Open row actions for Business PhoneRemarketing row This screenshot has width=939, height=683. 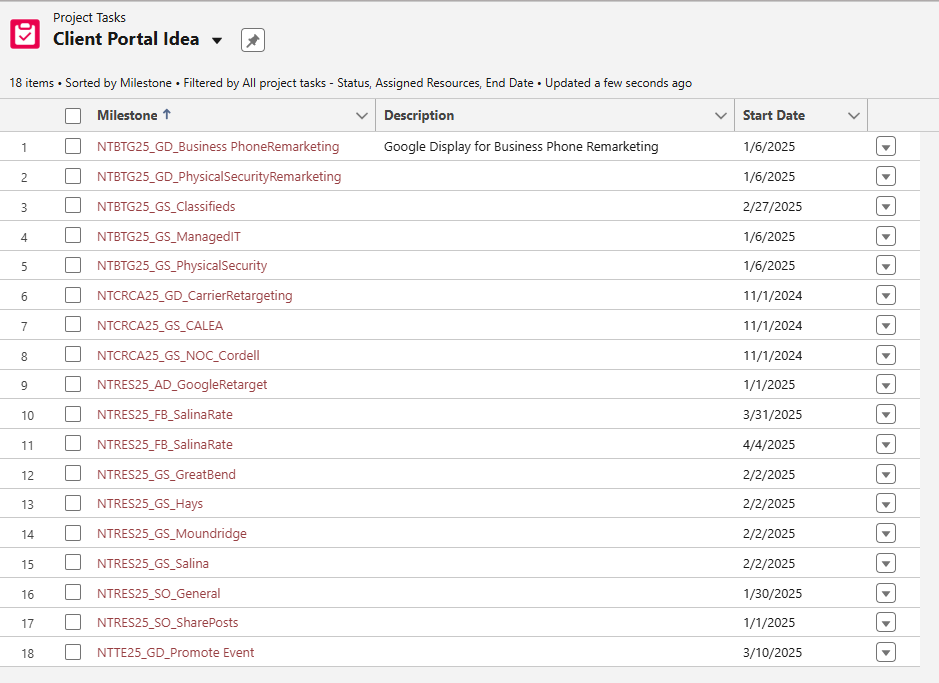pos(886,147)
